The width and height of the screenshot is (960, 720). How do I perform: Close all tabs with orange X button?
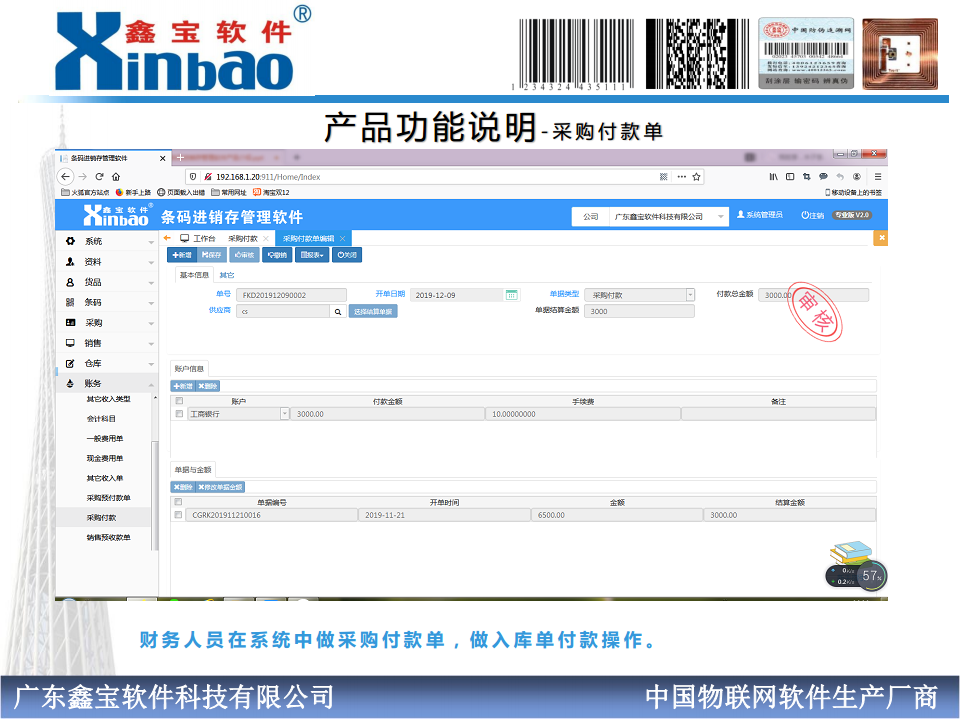tap(881, 238)
